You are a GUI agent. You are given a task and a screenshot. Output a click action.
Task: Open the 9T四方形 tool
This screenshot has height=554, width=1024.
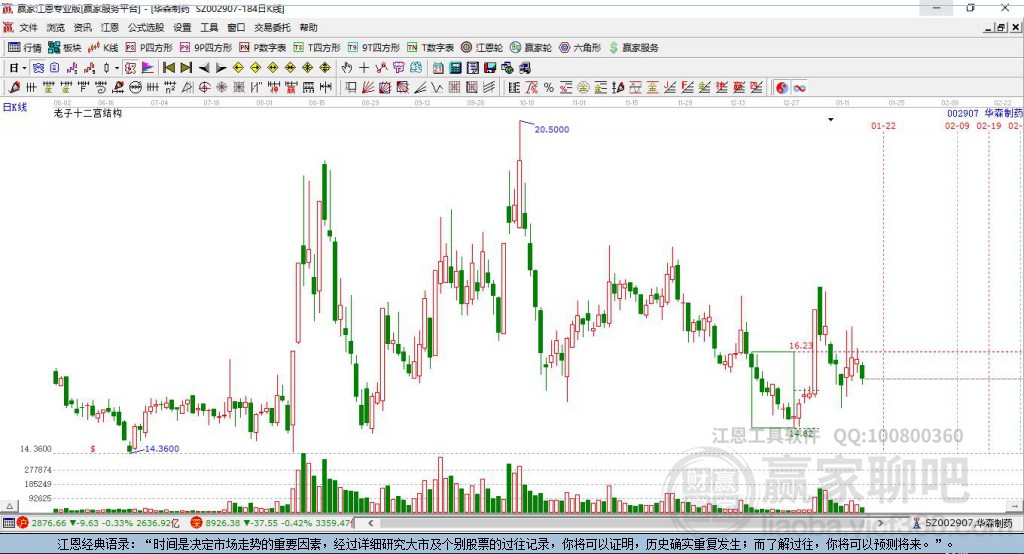click(x=374, y=48)
